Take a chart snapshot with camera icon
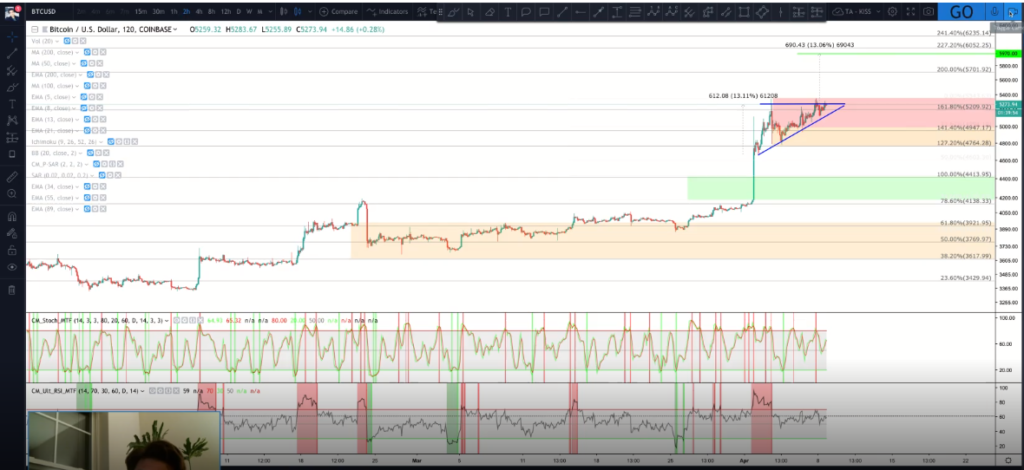The image size is (1024, 470). (929, 12)
